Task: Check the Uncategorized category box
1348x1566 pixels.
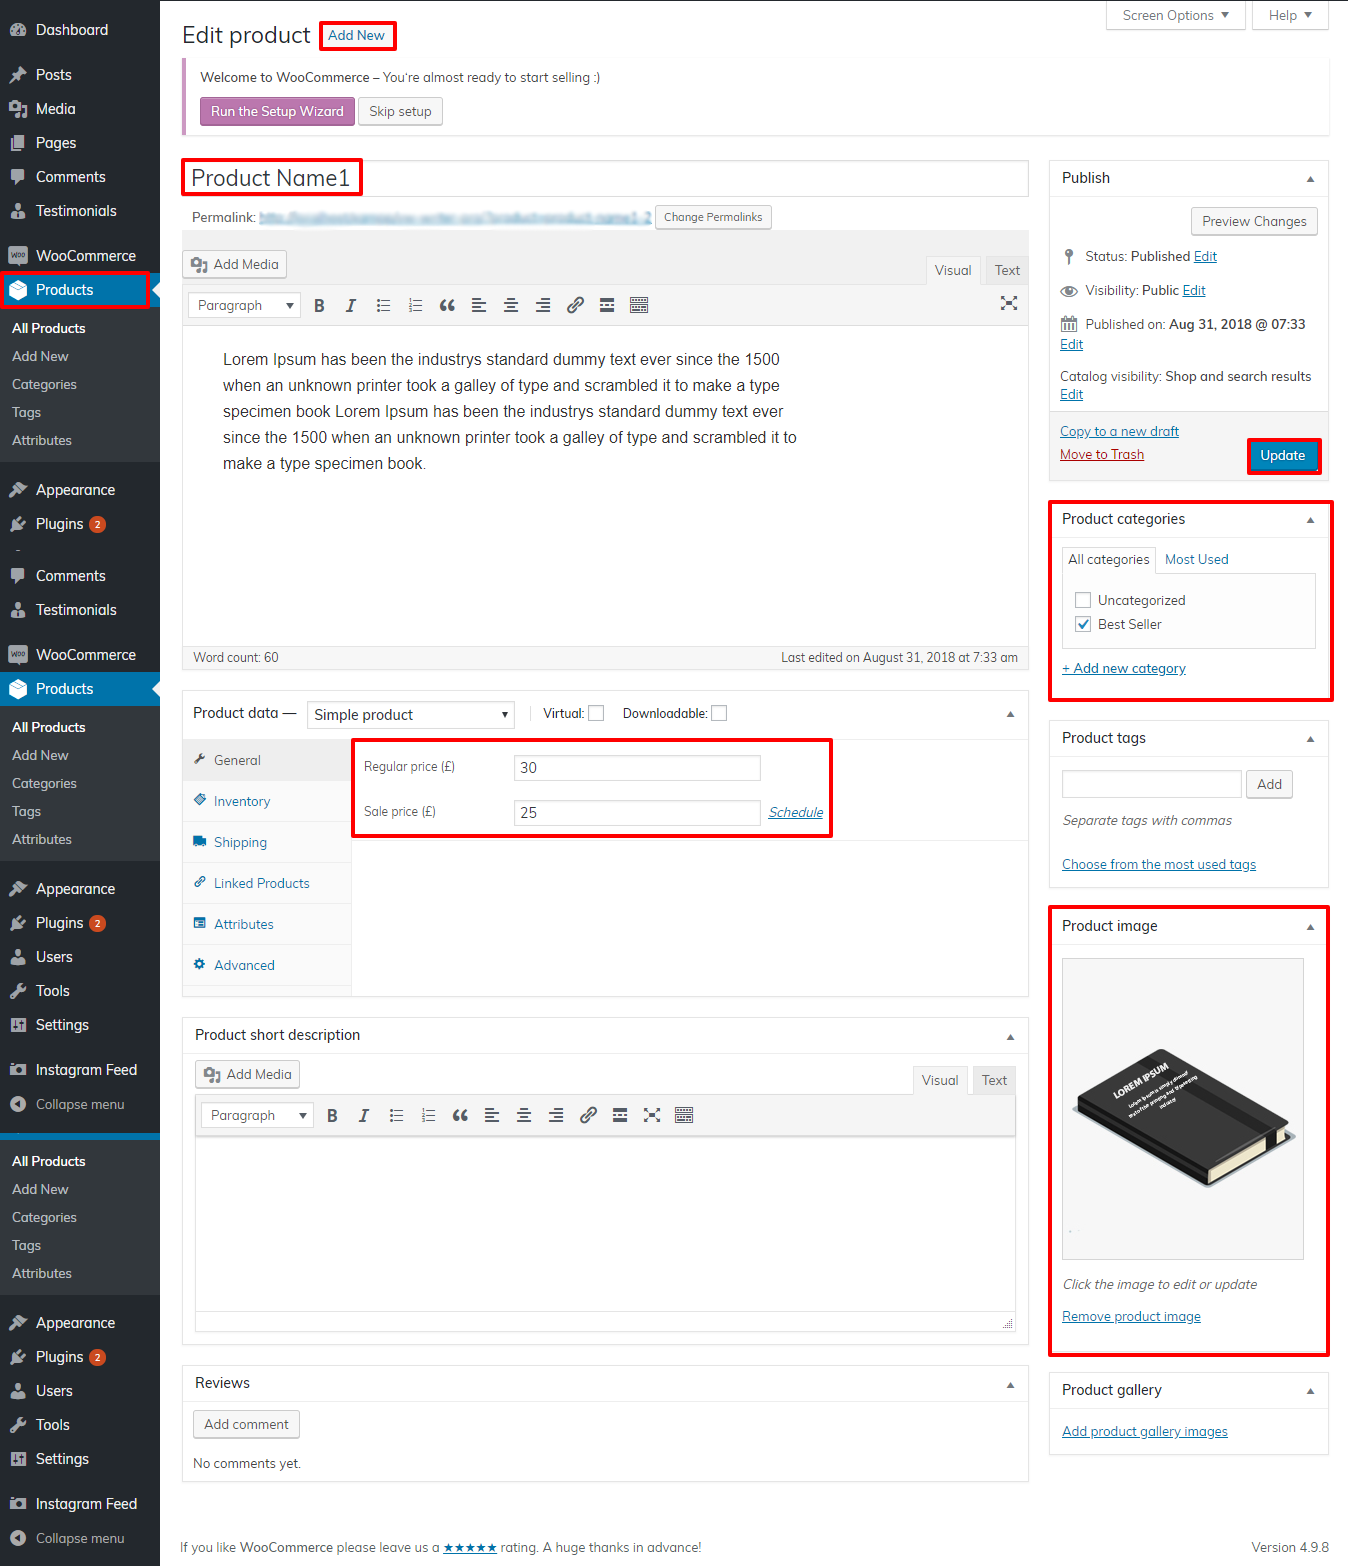Action: point(1083,601)
